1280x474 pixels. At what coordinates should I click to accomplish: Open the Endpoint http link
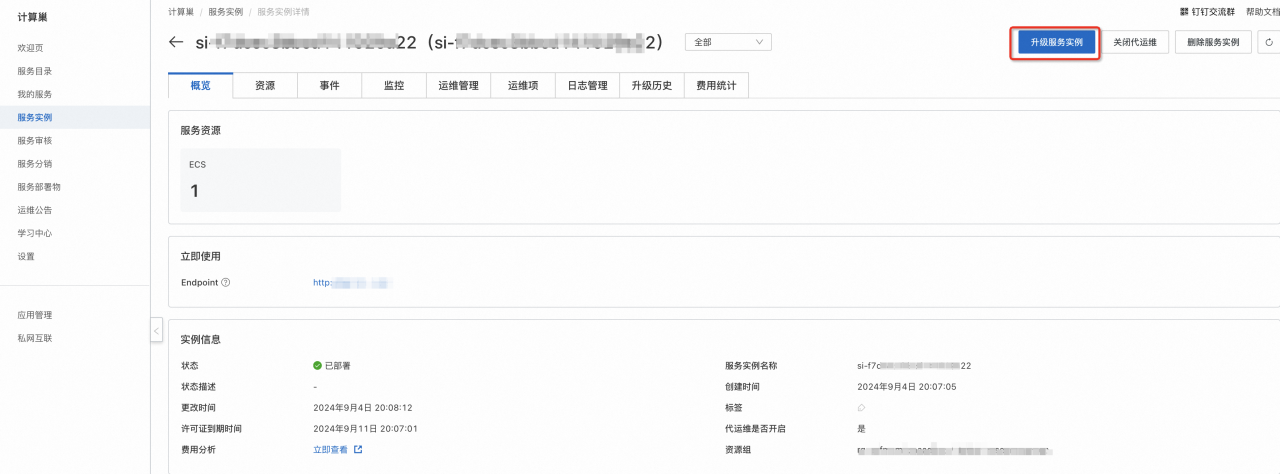coord(353,283)
